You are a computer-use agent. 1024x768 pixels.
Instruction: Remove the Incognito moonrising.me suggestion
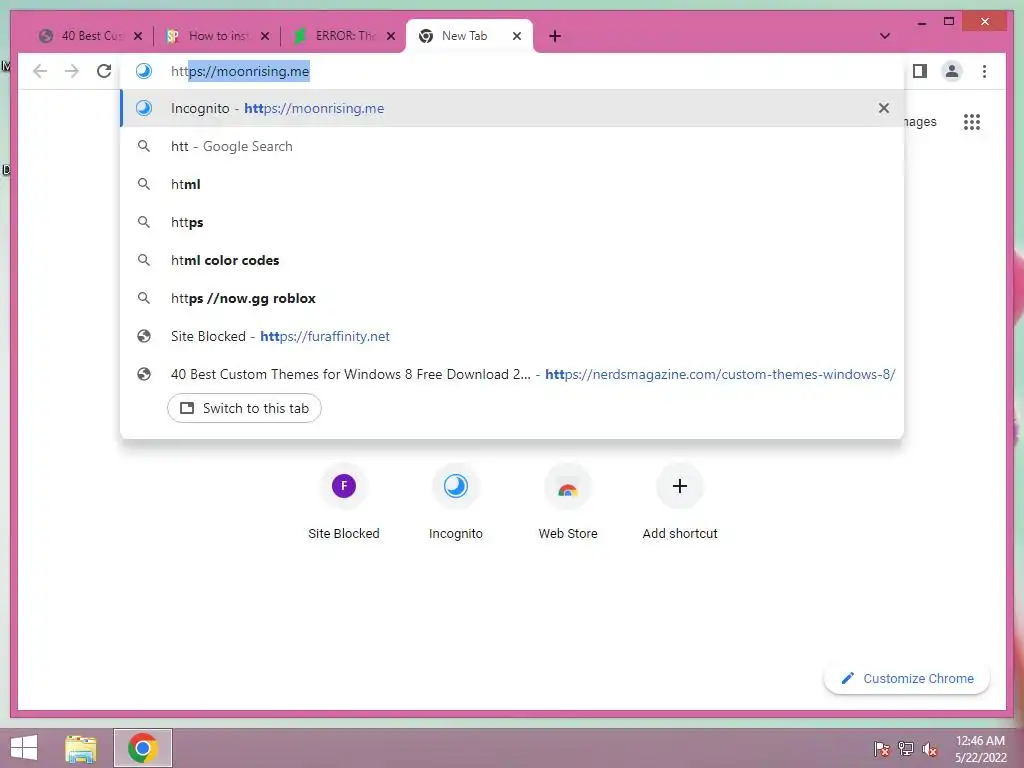pyautogui.click(x=884, y=108)
